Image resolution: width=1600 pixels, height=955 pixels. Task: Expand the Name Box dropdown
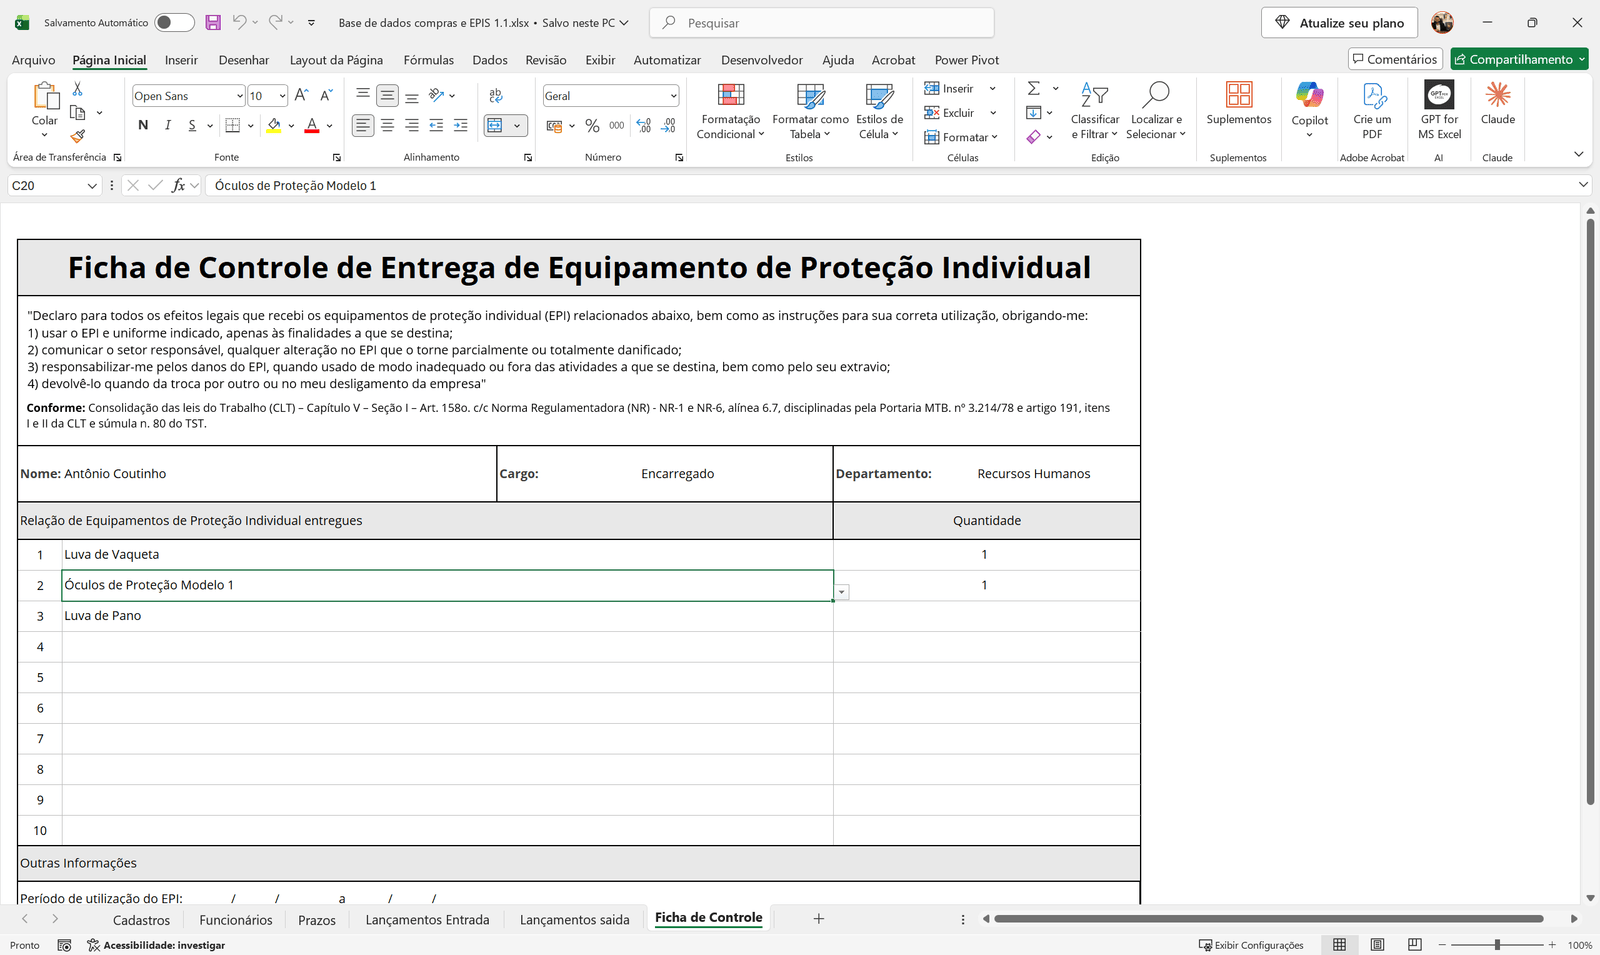coord(92,185)
